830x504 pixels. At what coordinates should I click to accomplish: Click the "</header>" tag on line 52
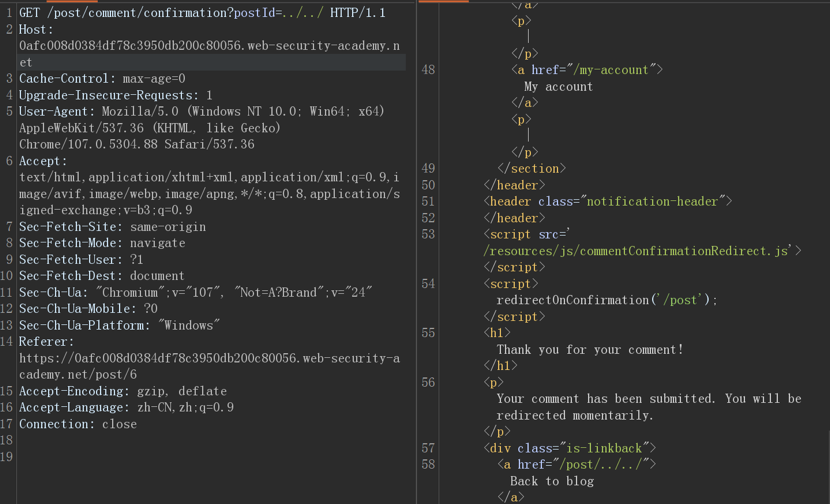[x=514, y=218]
